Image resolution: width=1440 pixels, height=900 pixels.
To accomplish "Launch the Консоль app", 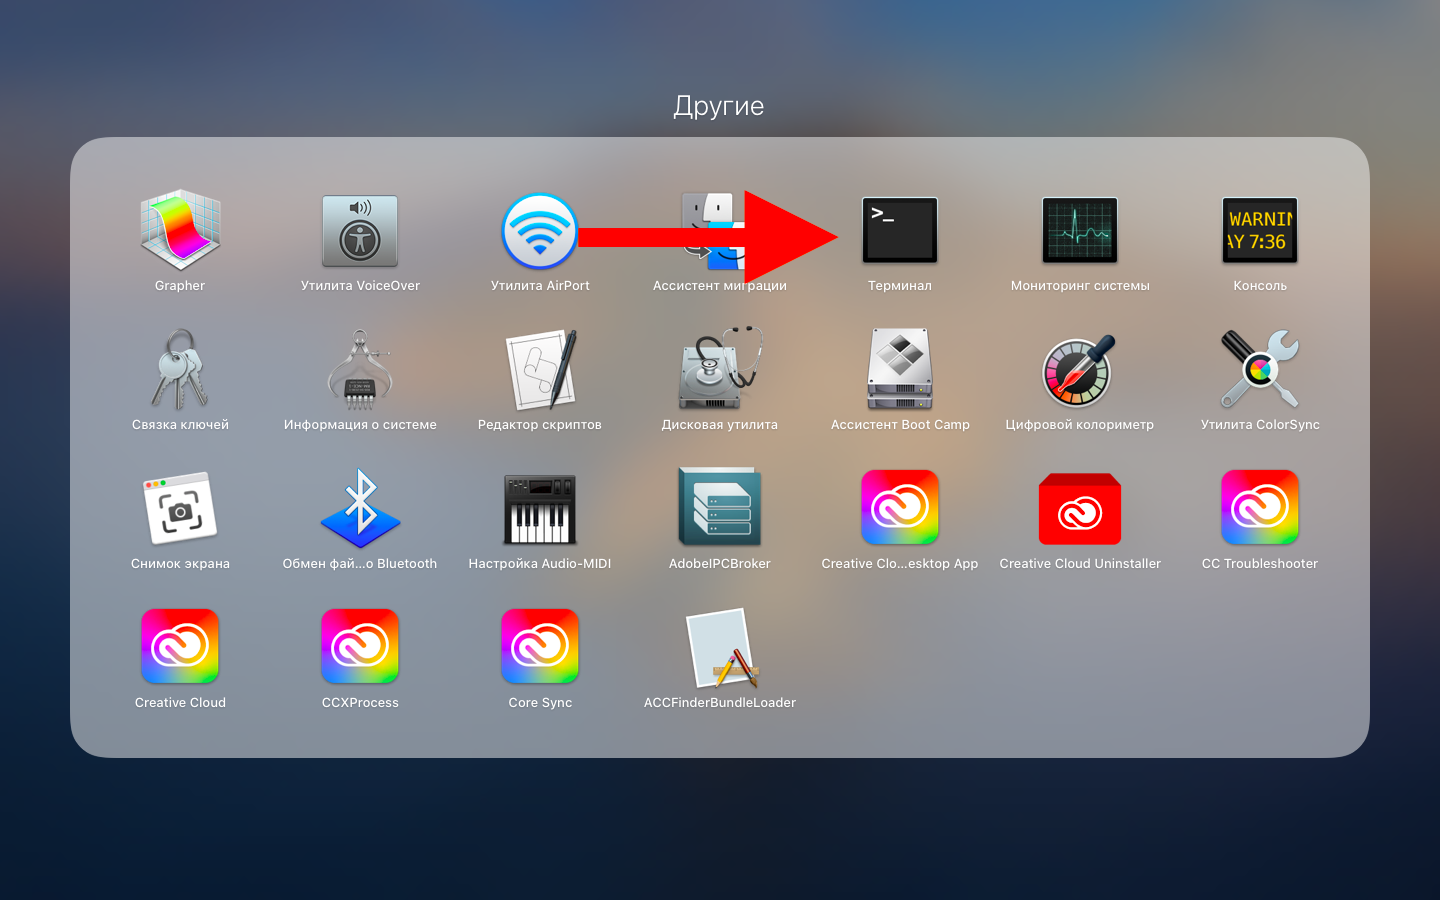I will [1260, 230].
